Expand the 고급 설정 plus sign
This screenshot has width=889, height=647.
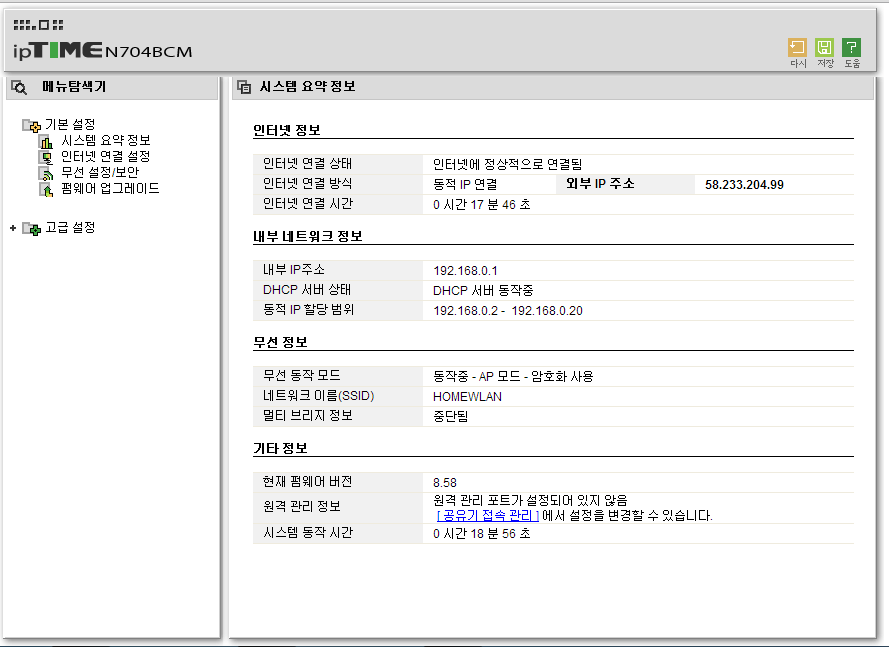tap(13, 228)
